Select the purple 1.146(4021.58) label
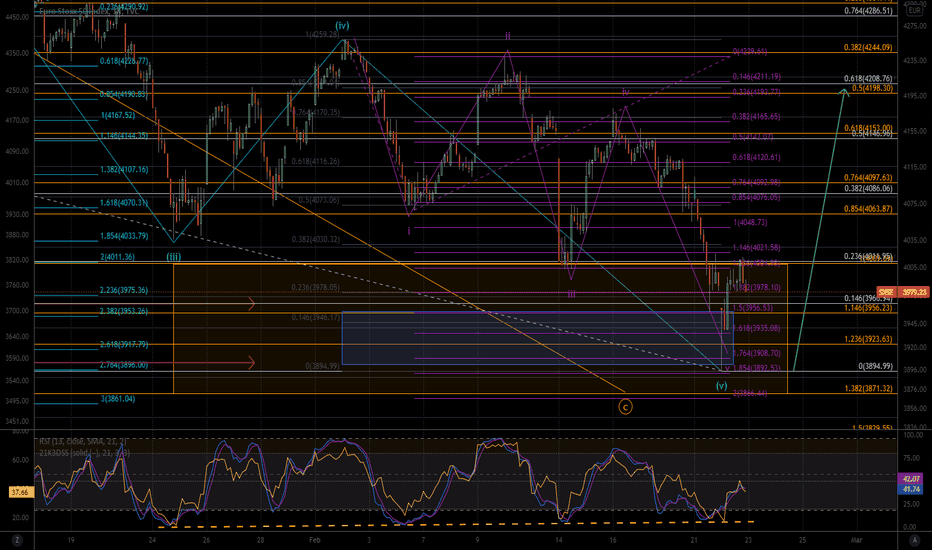This screenshot has height=550, width=932. [757, 247]
